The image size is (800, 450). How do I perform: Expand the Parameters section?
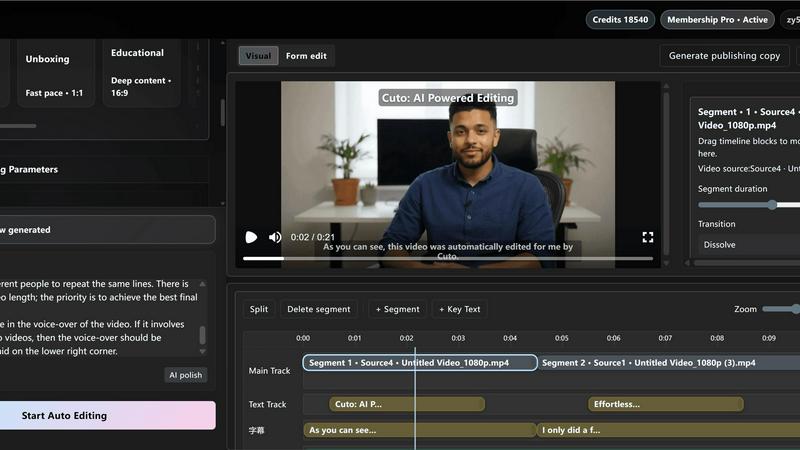tap(104, 169)
